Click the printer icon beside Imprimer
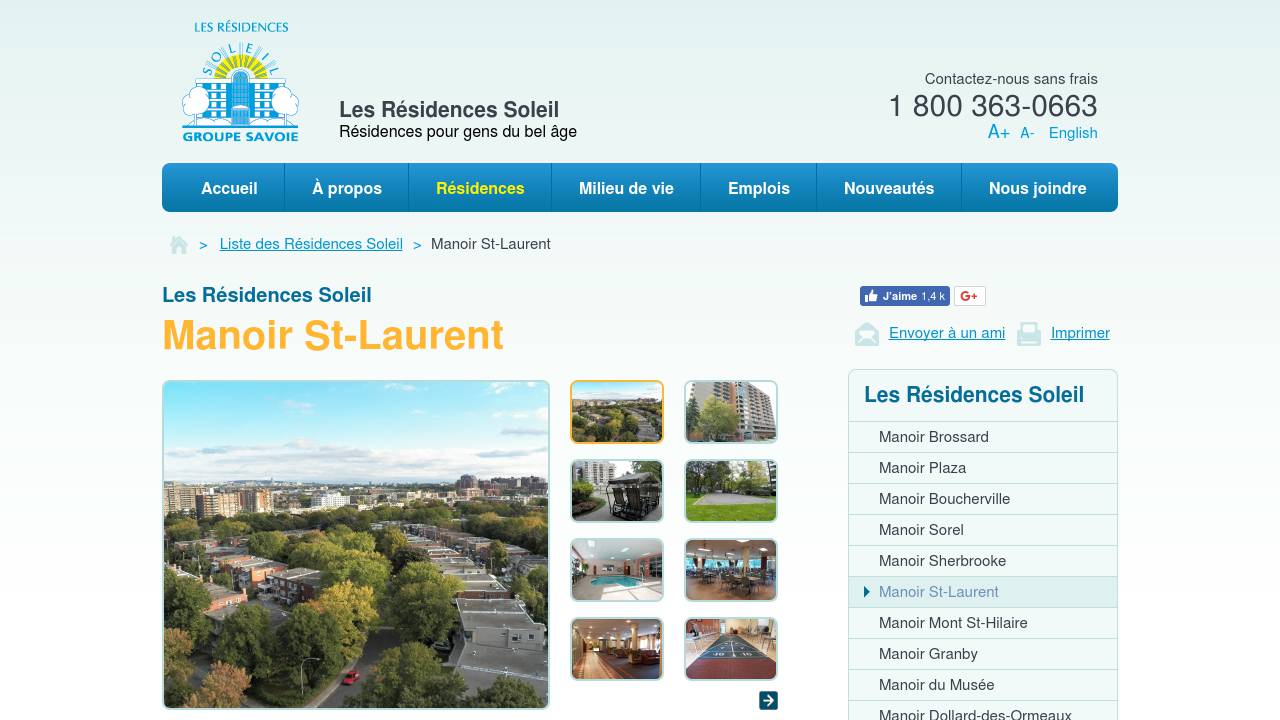 (x=1029, y=334)
